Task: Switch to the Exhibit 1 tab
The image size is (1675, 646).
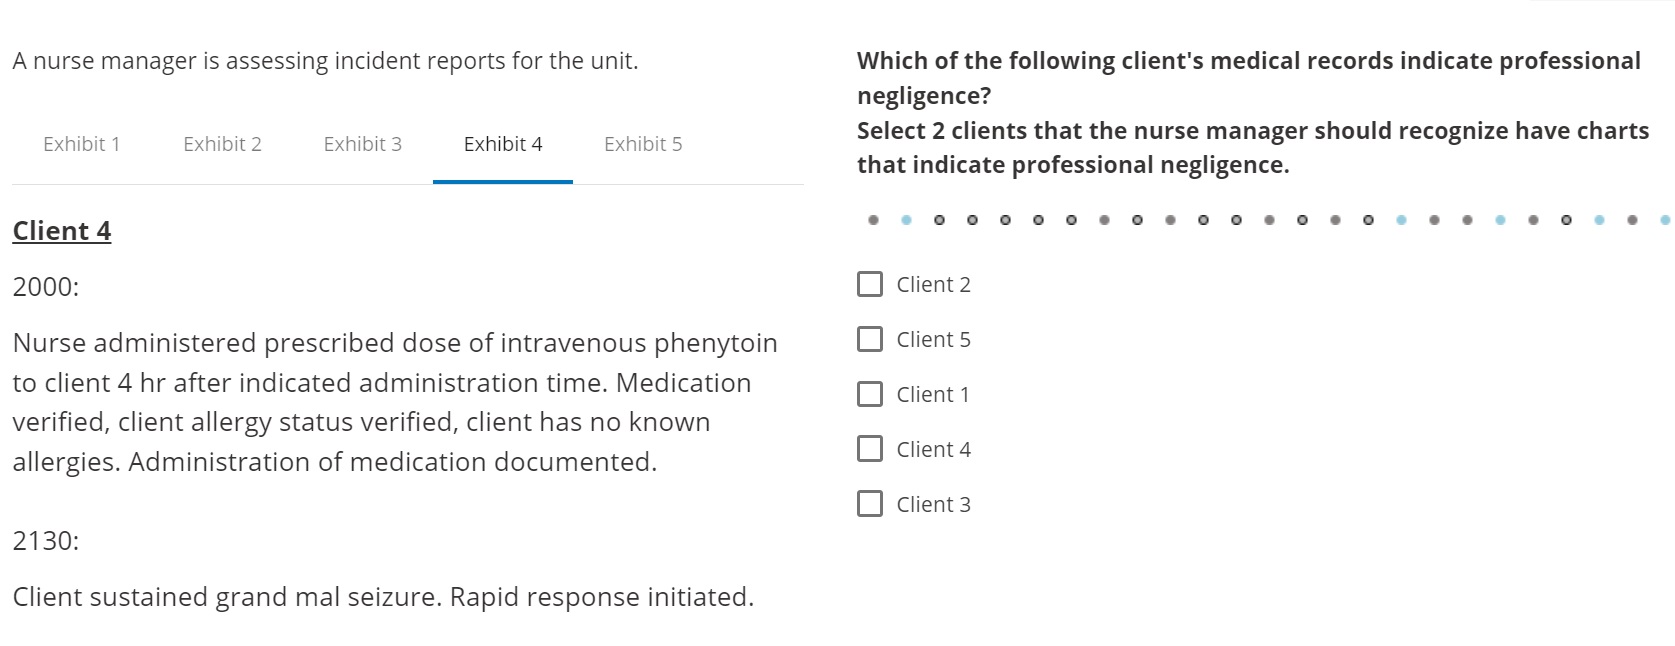Action: click(x=81, y=145)
